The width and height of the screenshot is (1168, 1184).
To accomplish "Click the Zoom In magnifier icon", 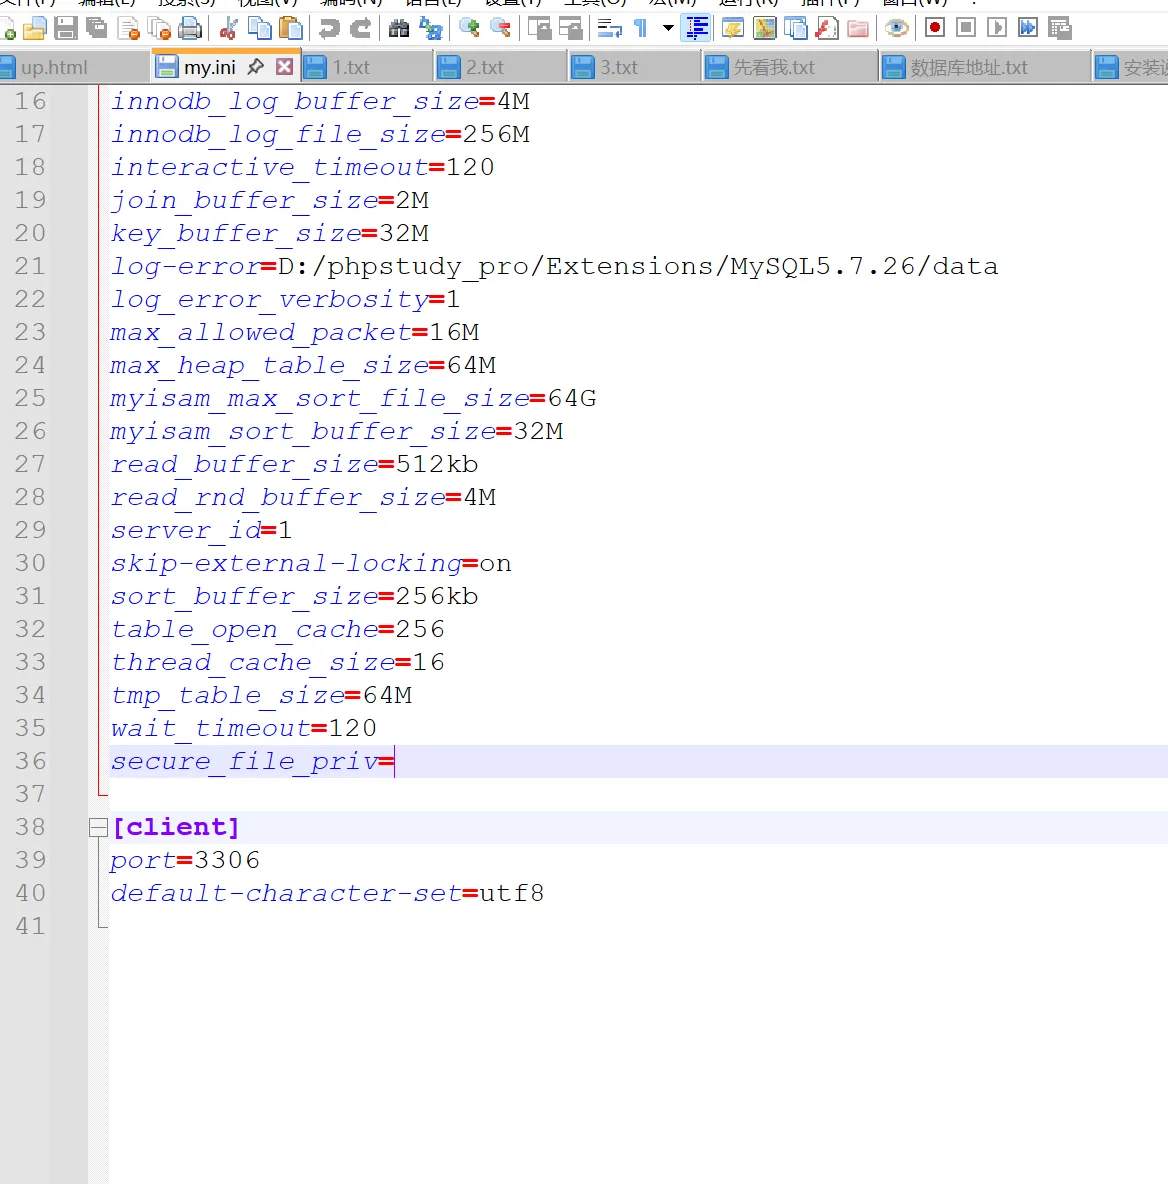I will coord(469,28).
